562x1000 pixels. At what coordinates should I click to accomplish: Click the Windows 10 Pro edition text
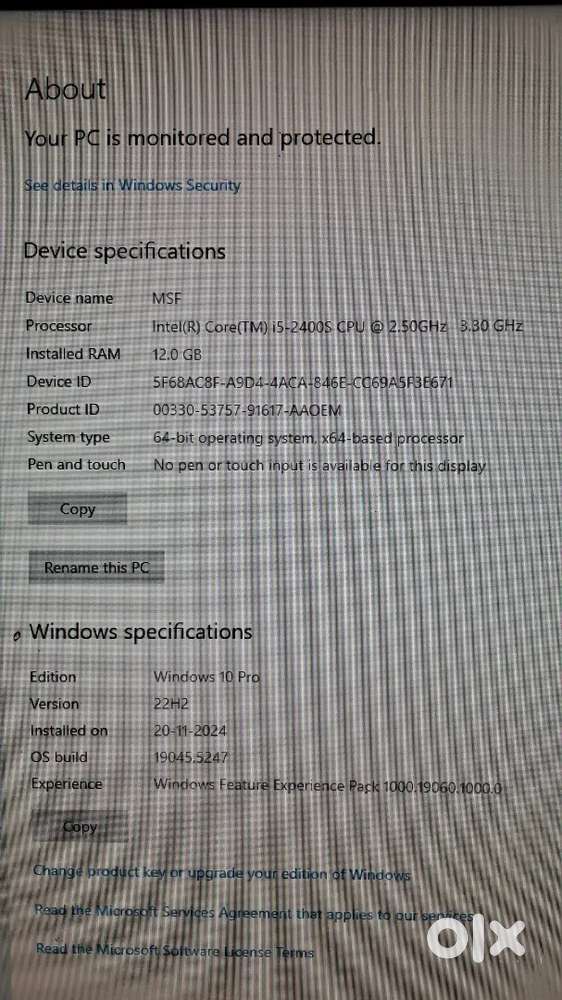(x=207, y=677)
